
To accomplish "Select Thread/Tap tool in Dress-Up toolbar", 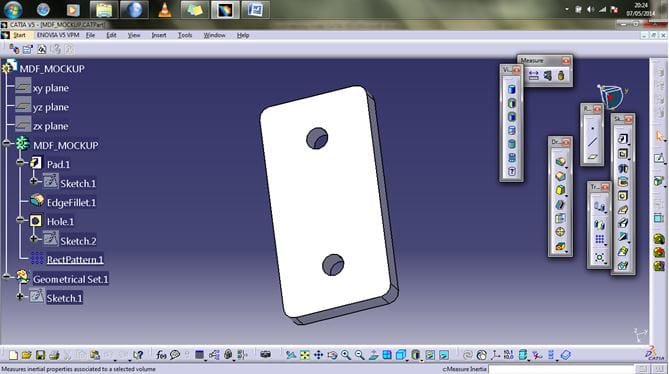I will pos(560,232).
